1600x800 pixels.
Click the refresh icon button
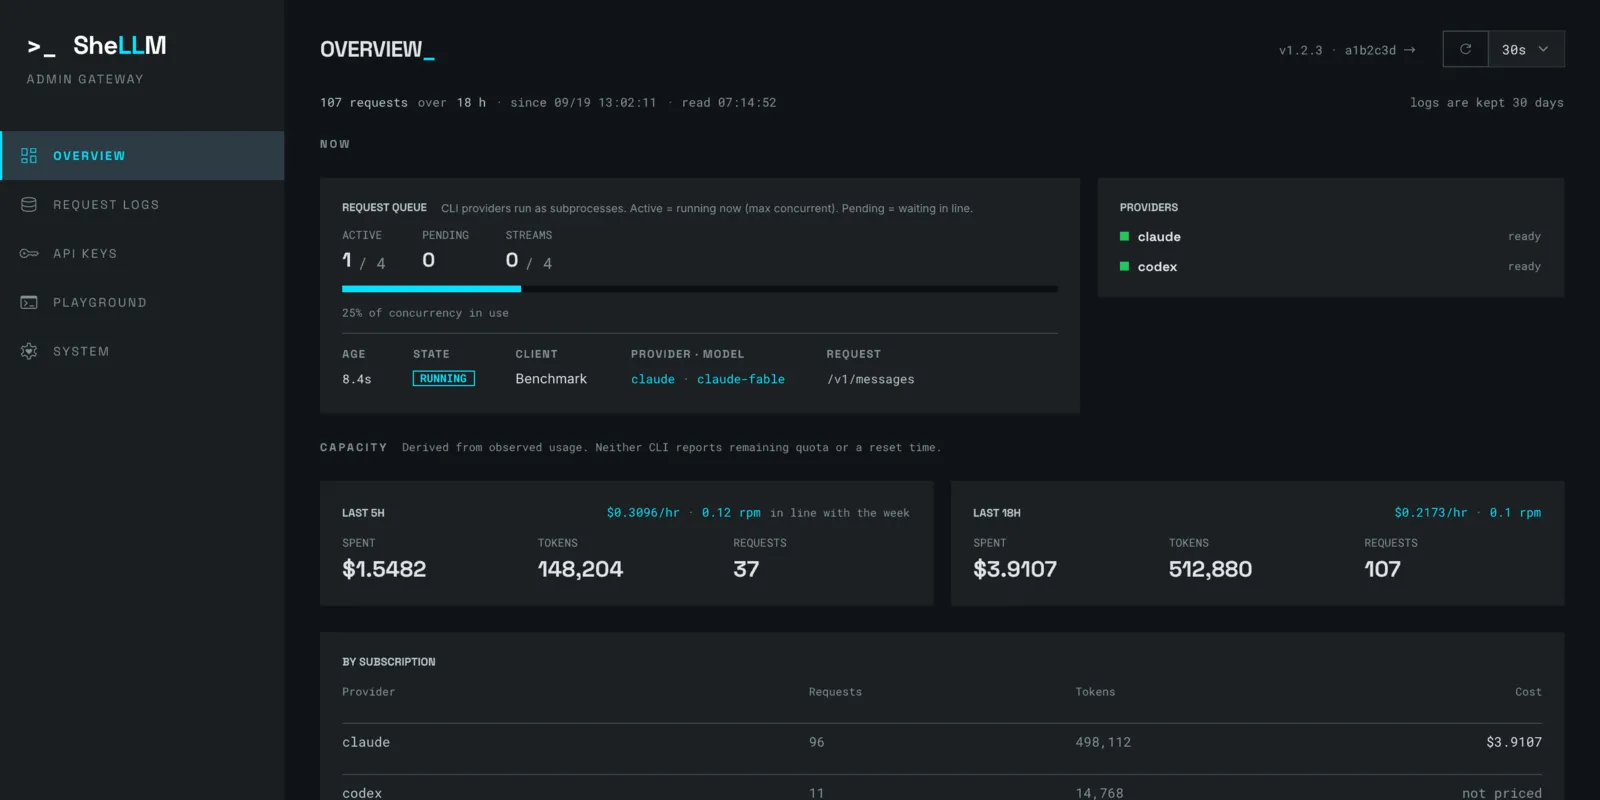coord(1465,49)
